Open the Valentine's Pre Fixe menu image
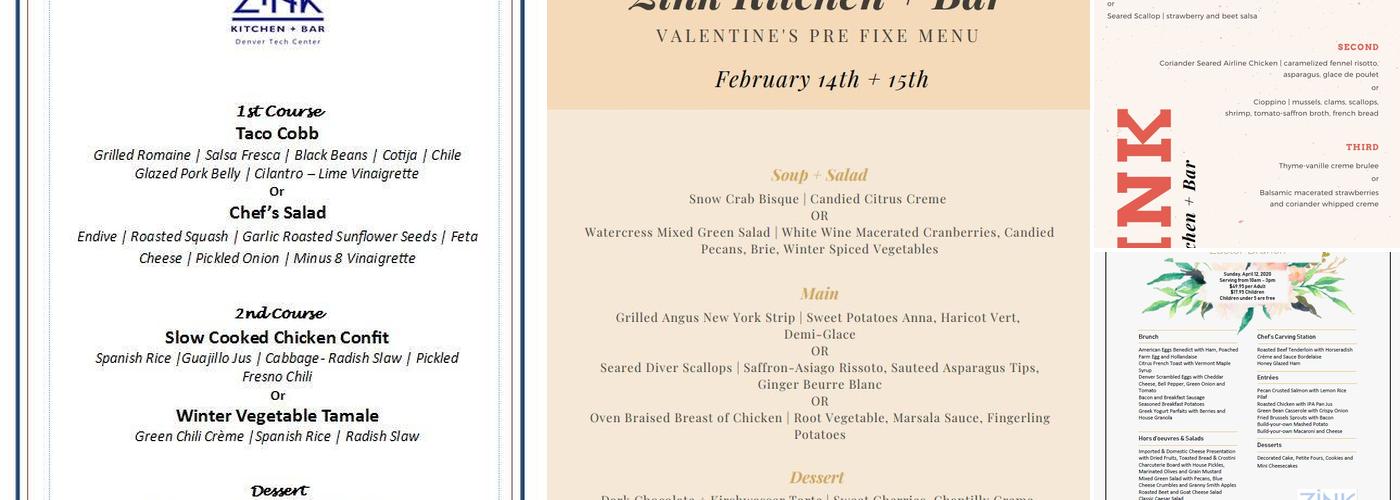The width and height of the screenshot is (1400, 500). click(x=818, y=250)
